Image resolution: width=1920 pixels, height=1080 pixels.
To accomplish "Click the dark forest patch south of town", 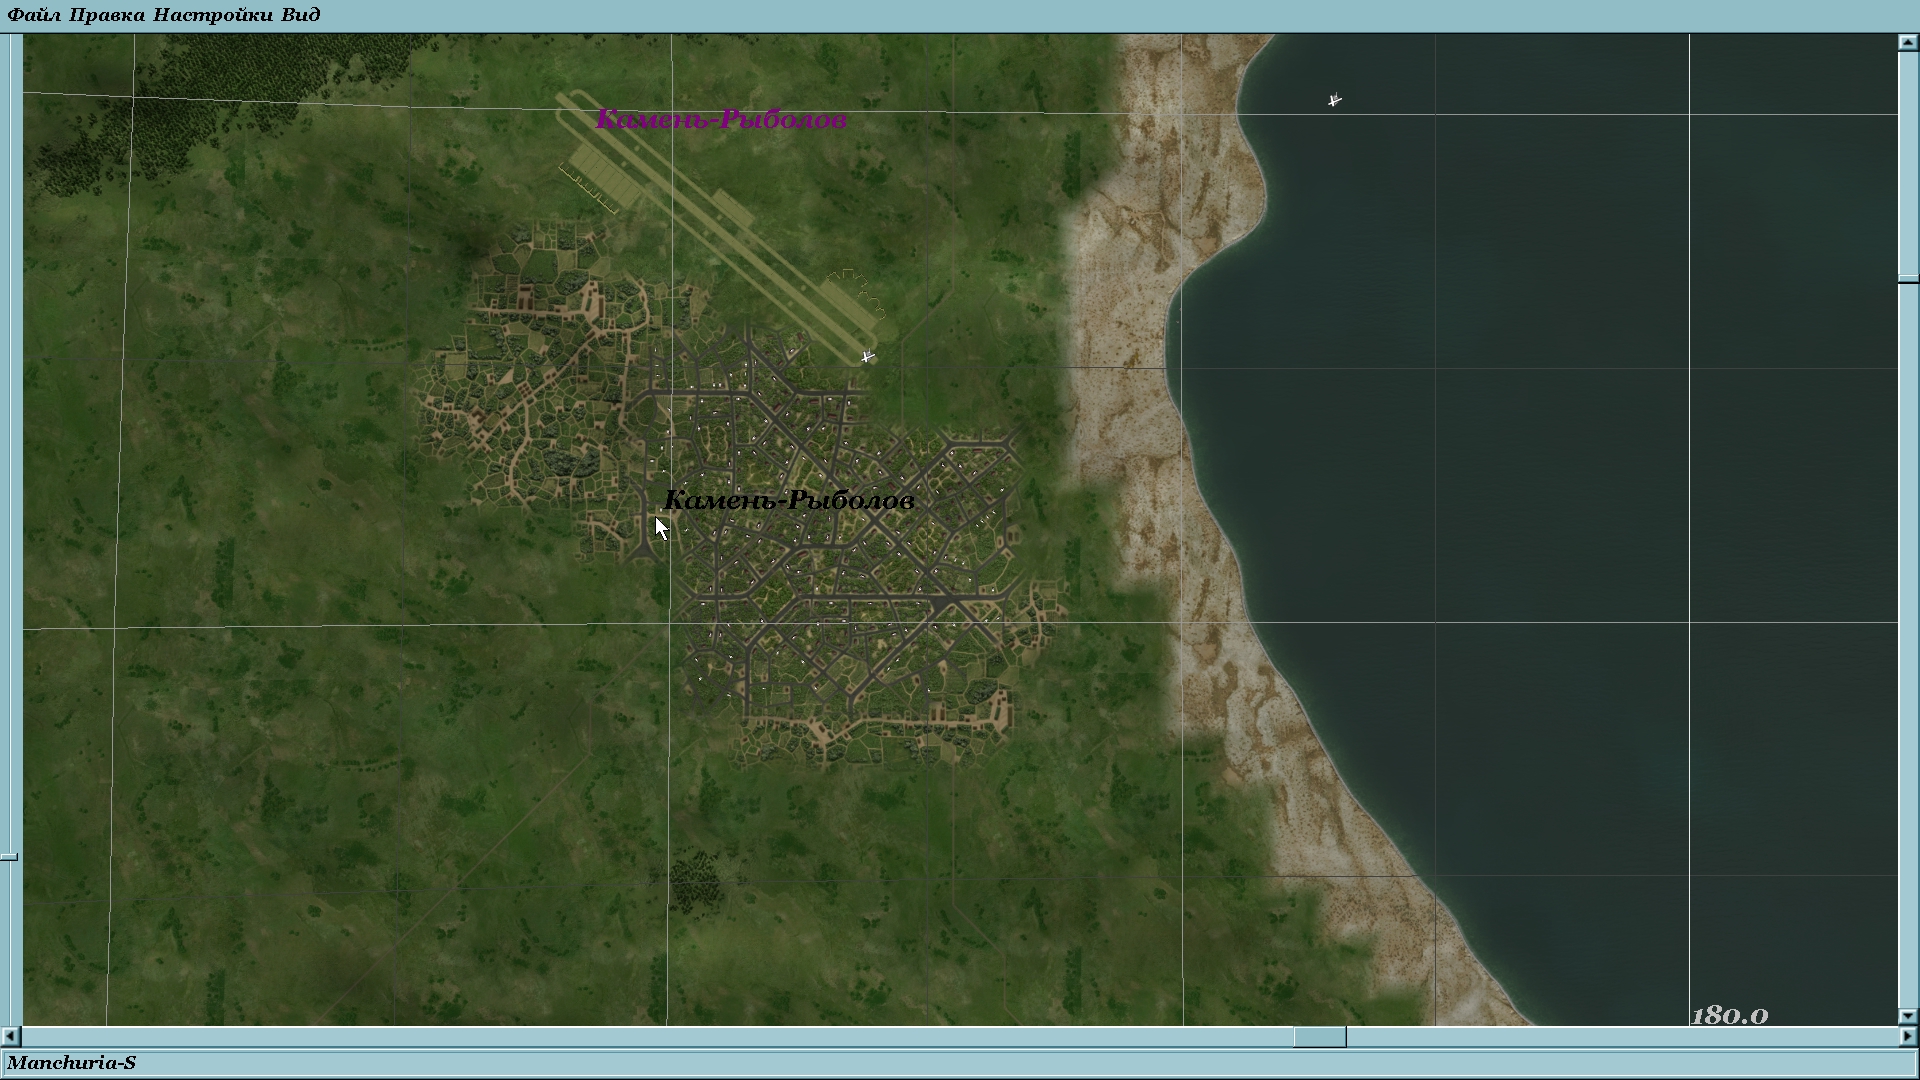I will pyautogui.click(x=696, y=880).
